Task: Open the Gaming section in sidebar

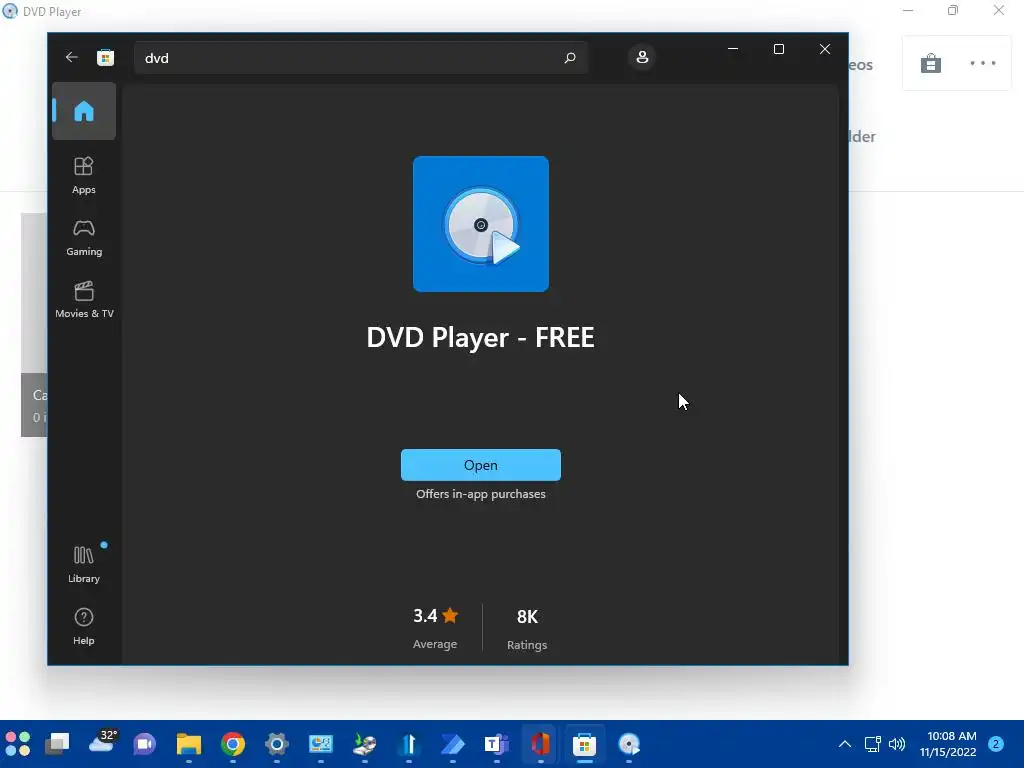Action: (x=84, y=238)
